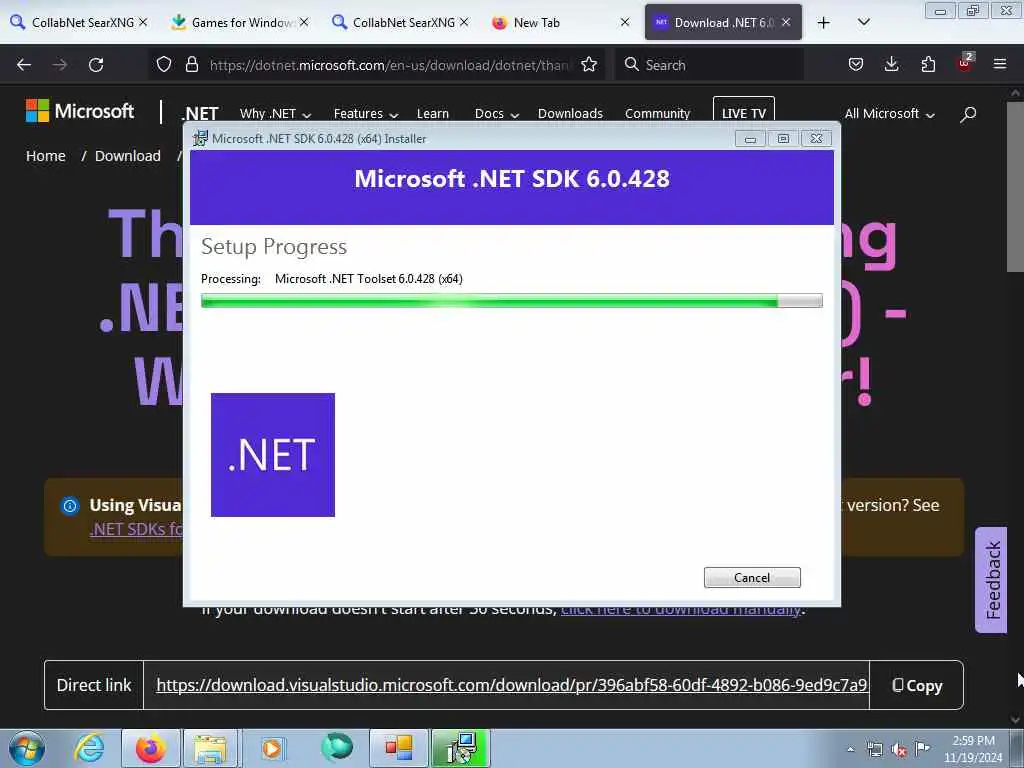Expand the Docs menu
1024x768 pixels.
point(496,114)
